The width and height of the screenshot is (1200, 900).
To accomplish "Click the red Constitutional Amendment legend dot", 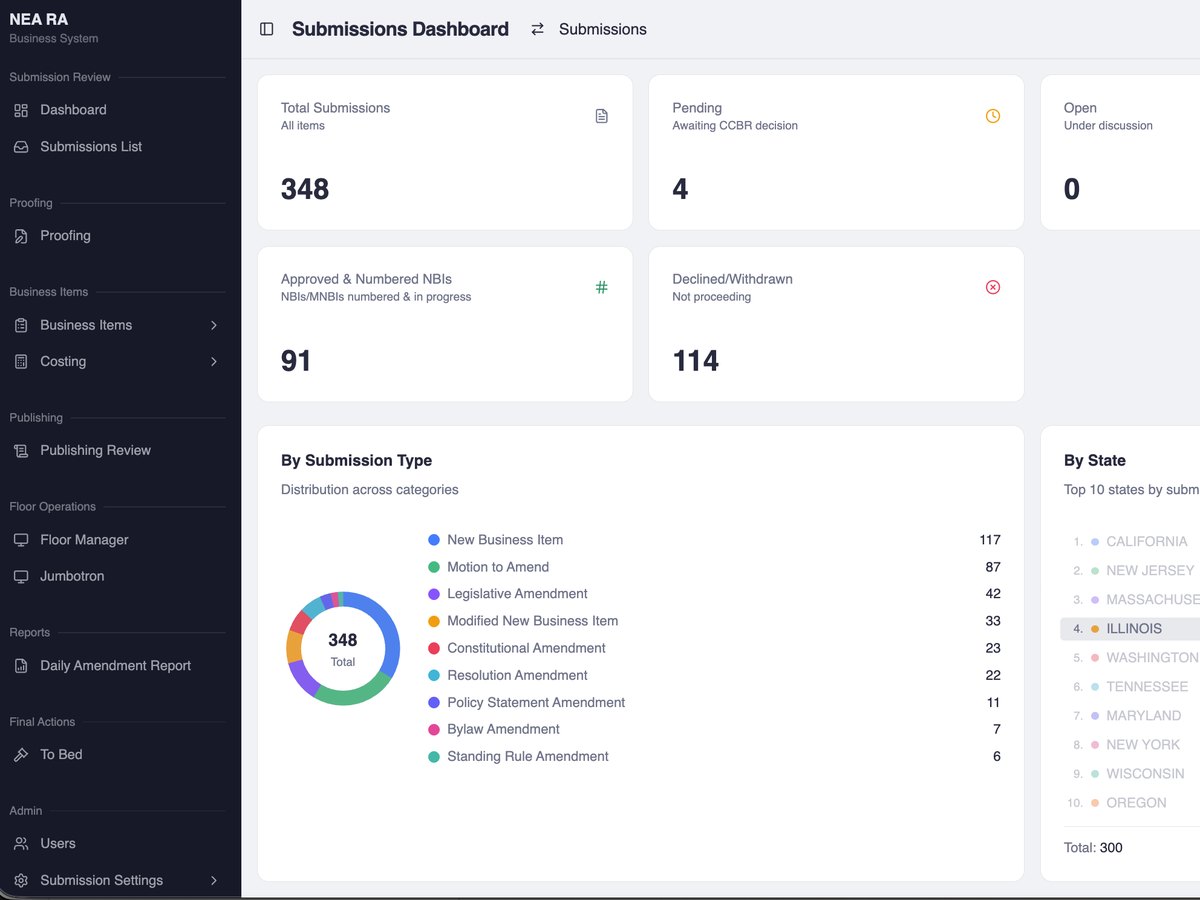I will [x=434, y=648].
